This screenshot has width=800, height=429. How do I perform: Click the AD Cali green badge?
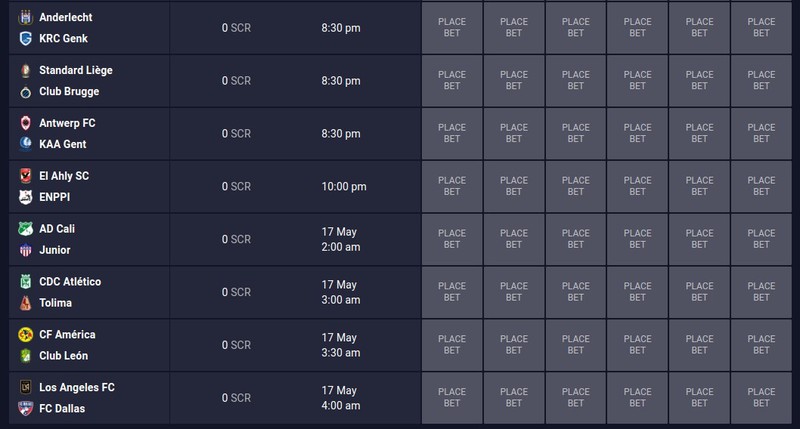point(26,229)
